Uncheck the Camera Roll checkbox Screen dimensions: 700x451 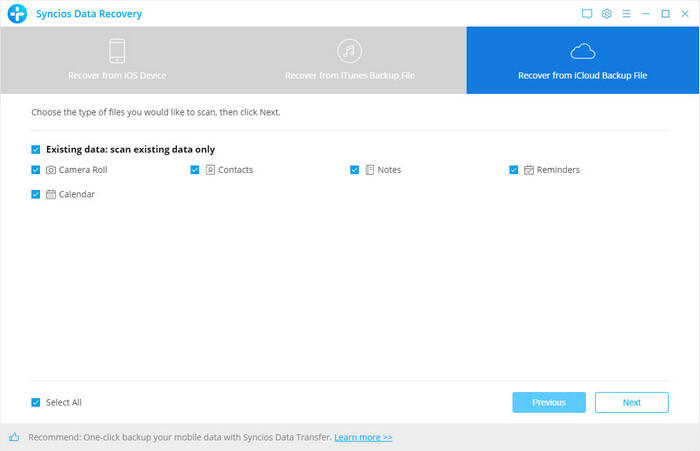tap(36, 170)
